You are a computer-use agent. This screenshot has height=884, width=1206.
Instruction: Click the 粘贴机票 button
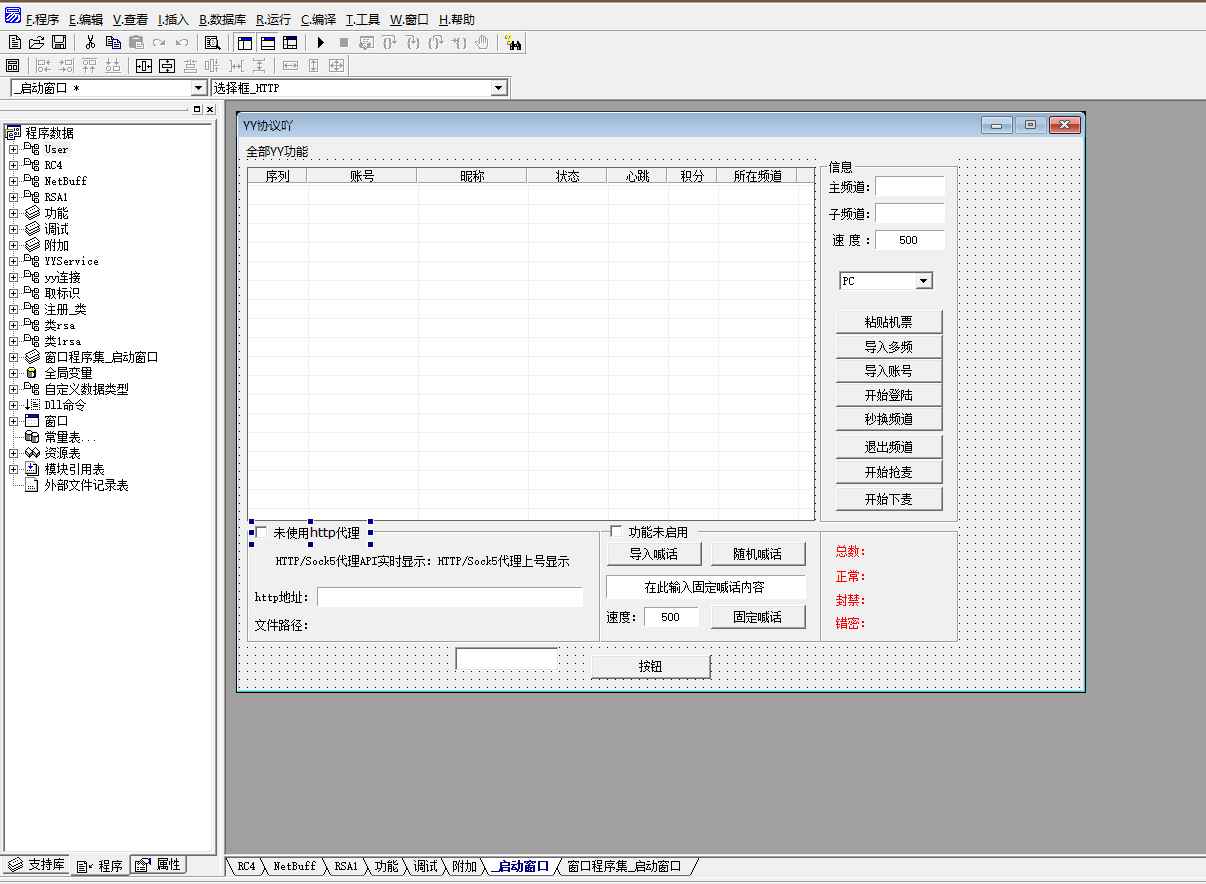coord(889,322)
